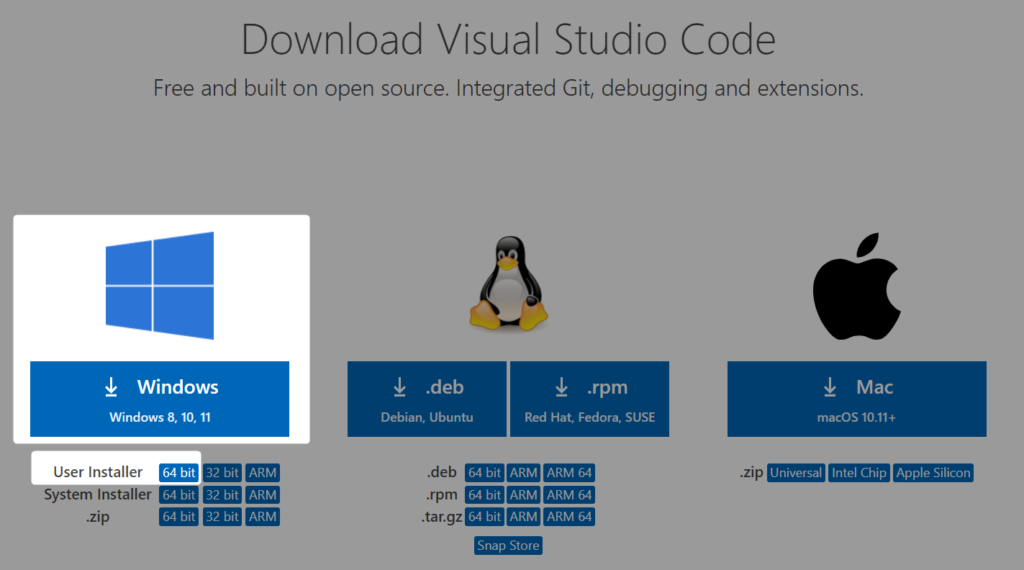Click the 'System Installer' label
This screenshot has height=570, width=1024.
97,494
